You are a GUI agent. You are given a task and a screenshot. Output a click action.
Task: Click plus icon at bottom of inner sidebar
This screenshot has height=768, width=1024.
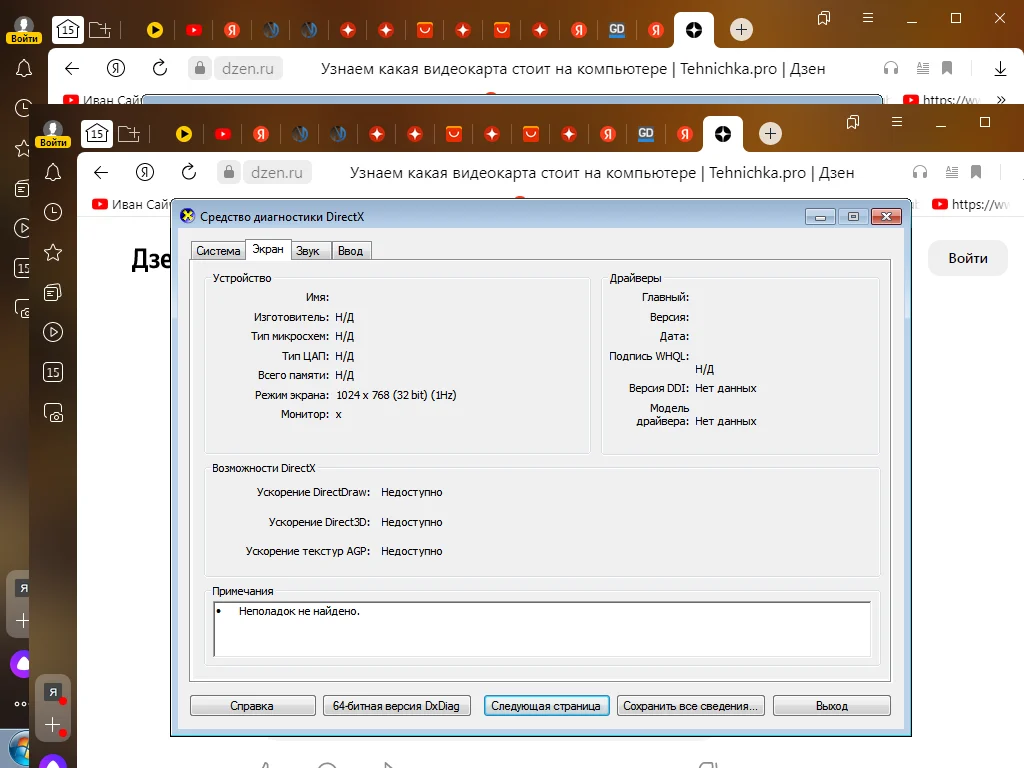click(52, 725)
